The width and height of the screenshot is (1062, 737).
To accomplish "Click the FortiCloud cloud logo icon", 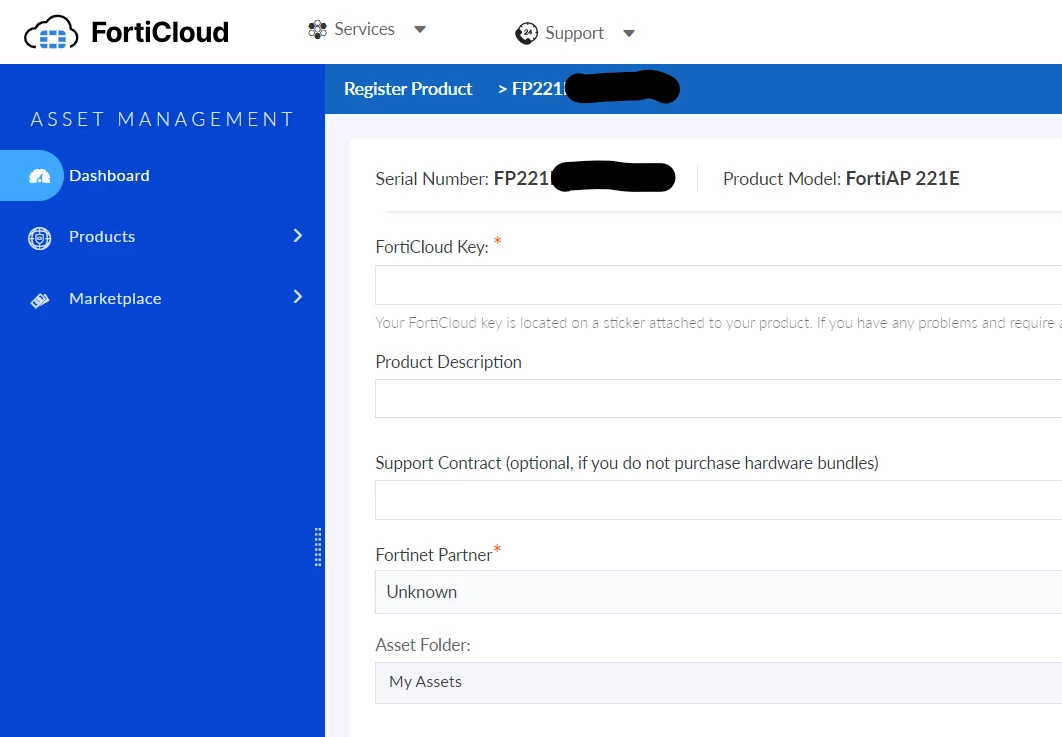I will 51,33.
